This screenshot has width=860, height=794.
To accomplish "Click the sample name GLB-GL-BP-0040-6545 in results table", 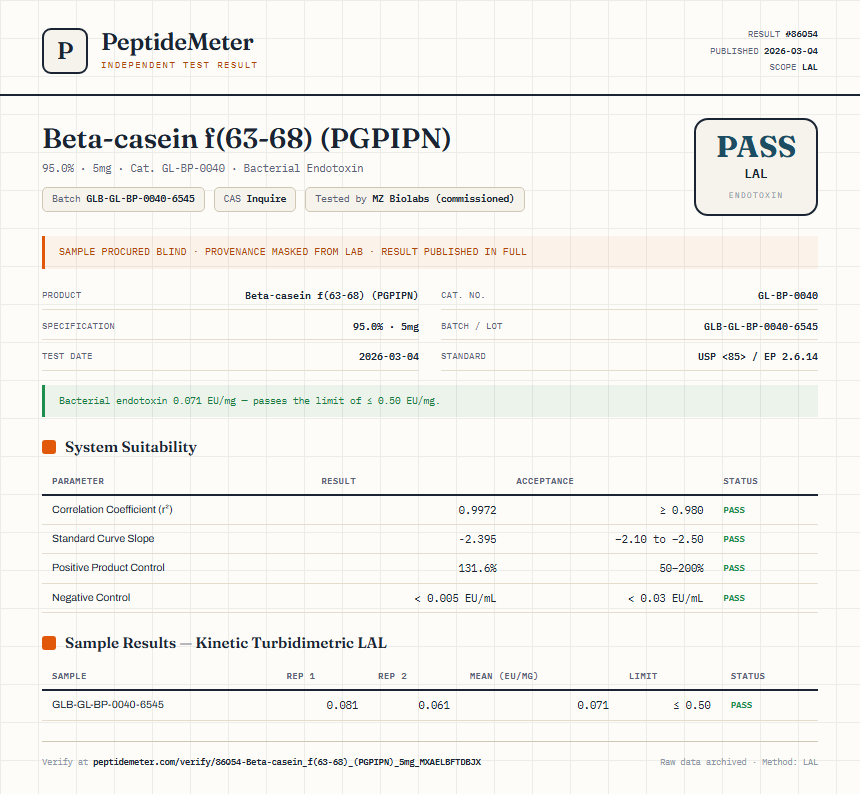I will (x=108, y=705).
